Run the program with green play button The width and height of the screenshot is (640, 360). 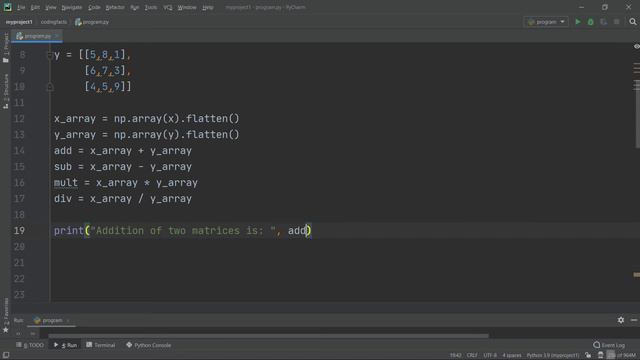(x=578, y=22)
